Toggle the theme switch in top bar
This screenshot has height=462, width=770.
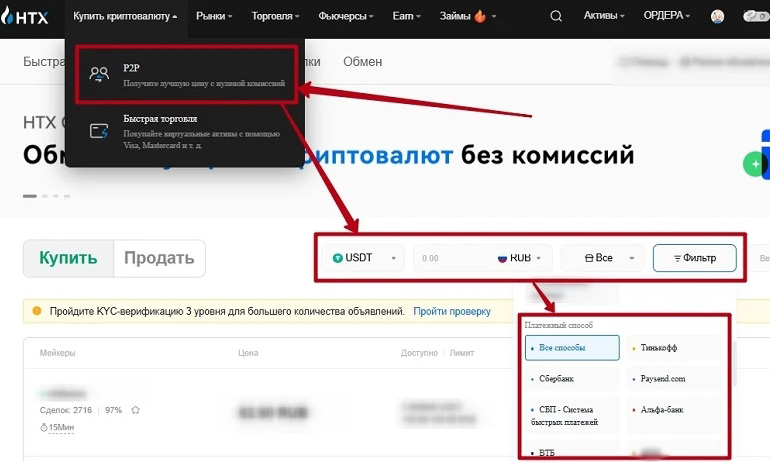point(756,16)
